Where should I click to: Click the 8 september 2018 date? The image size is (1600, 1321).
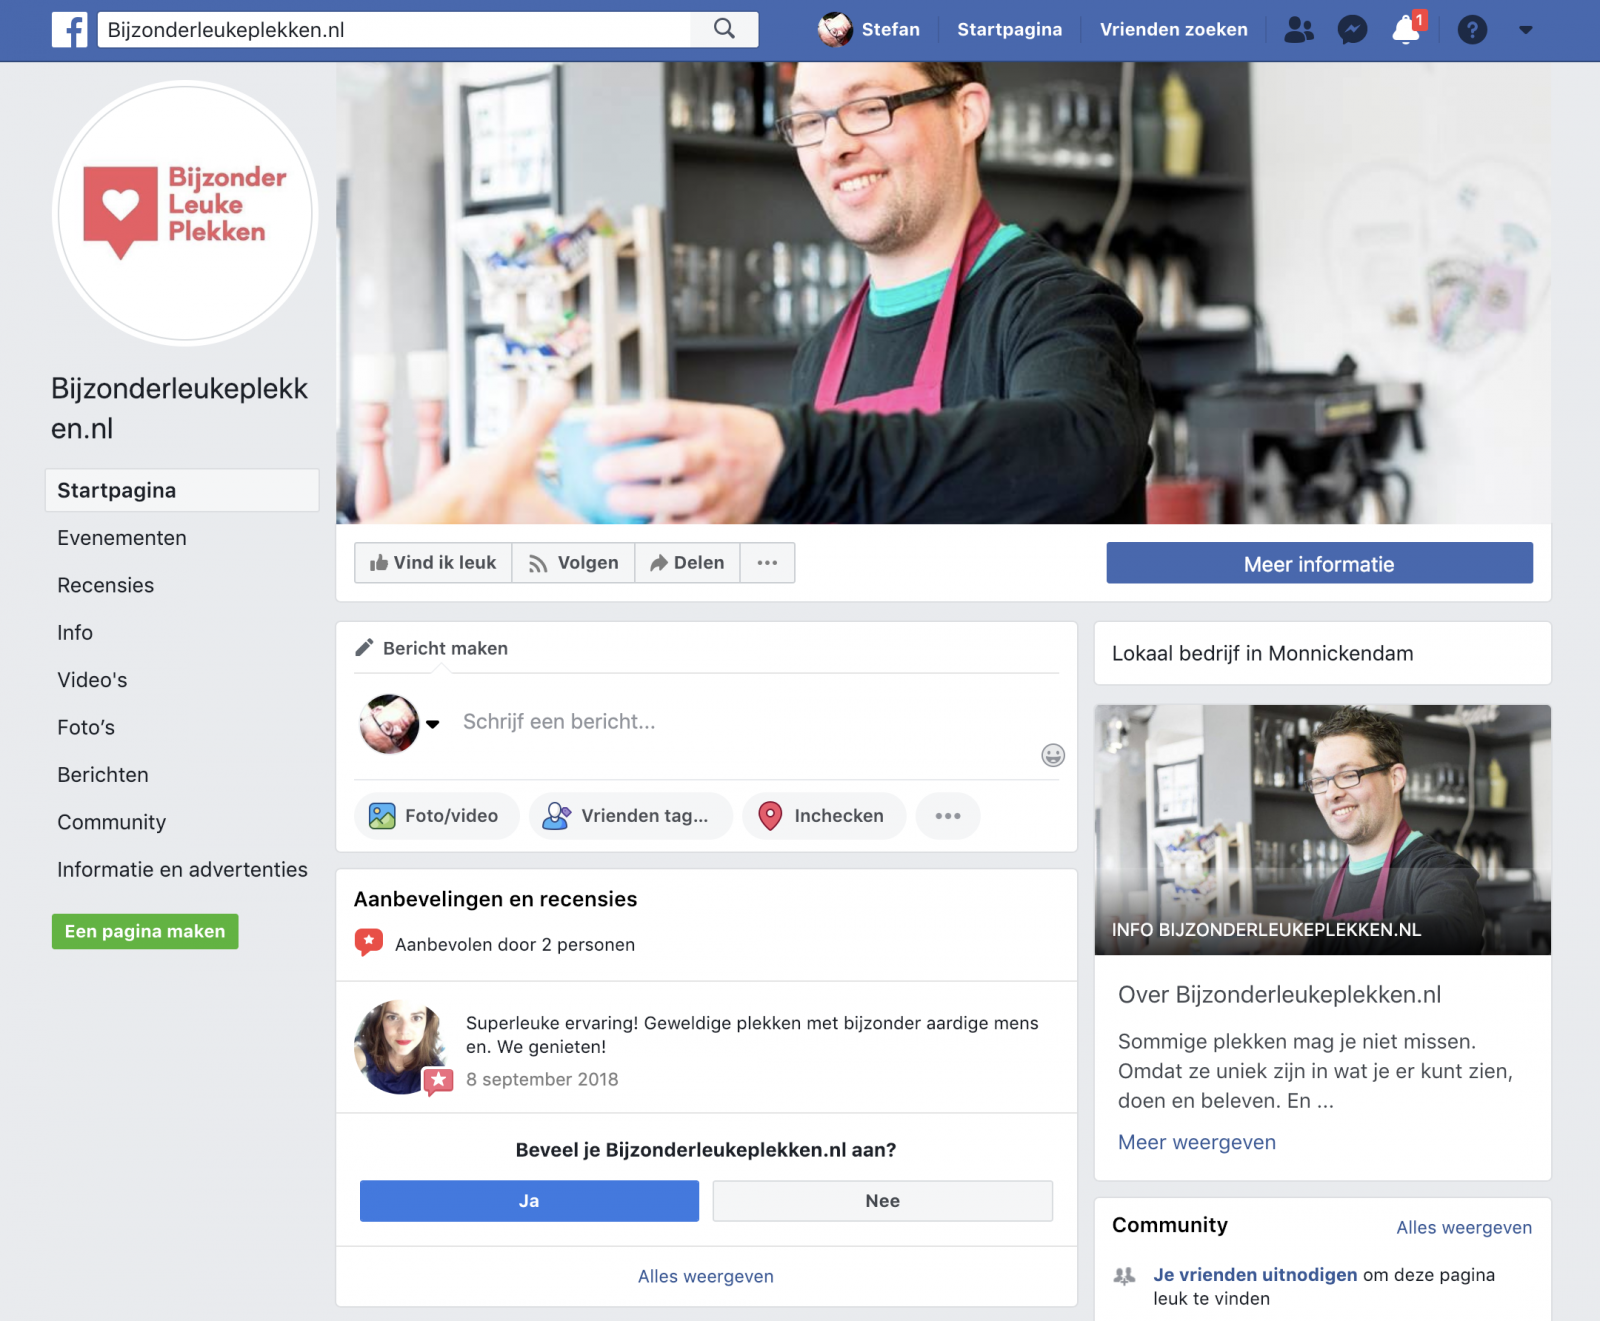point(542,1080)
